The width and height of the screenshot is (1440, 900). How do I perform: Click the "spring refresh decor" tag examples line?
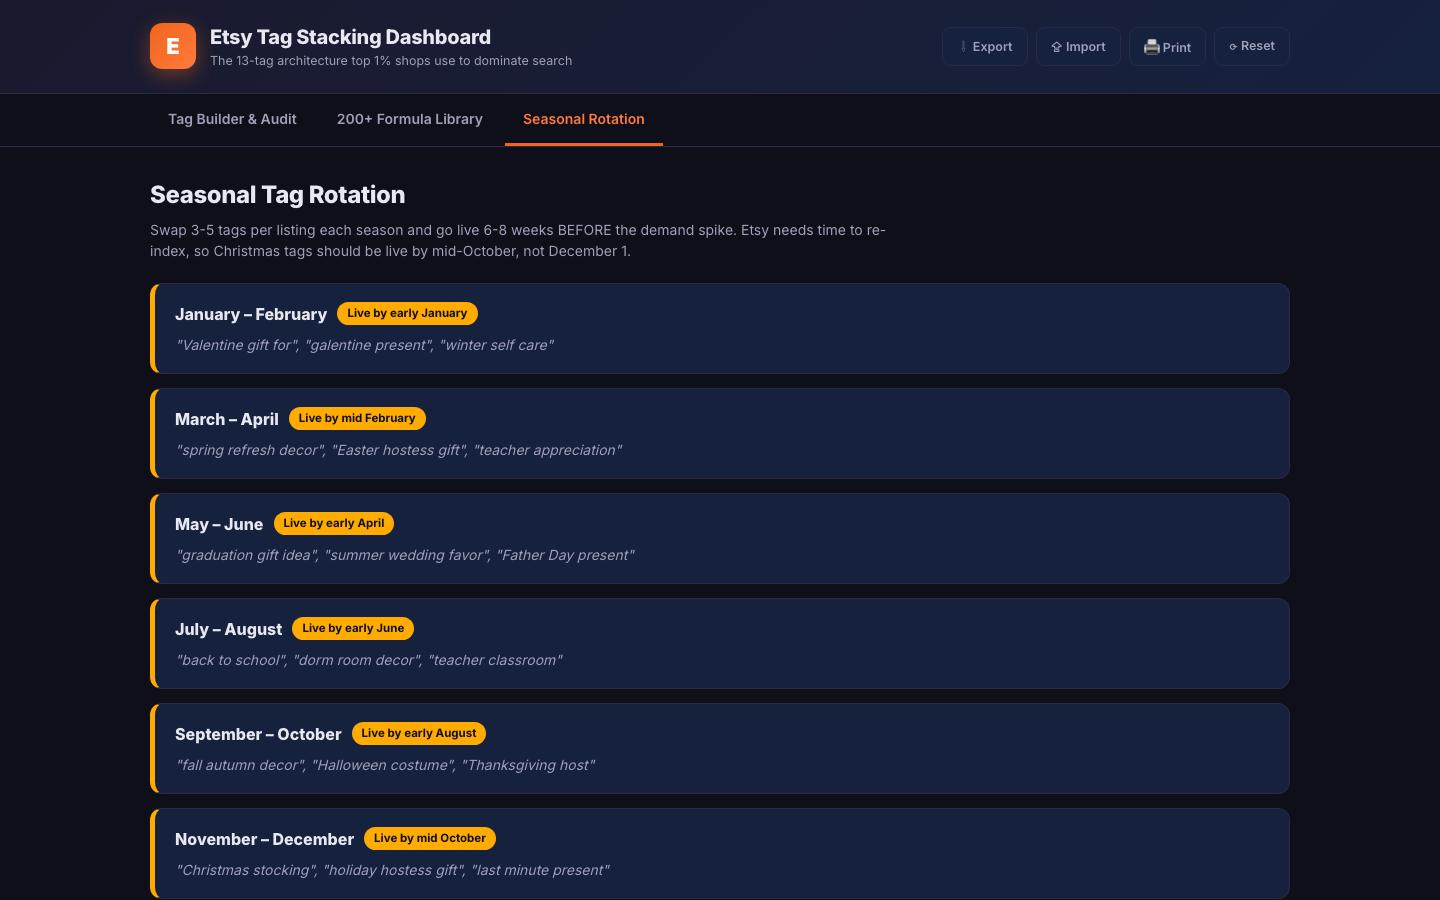coord(399,450)
